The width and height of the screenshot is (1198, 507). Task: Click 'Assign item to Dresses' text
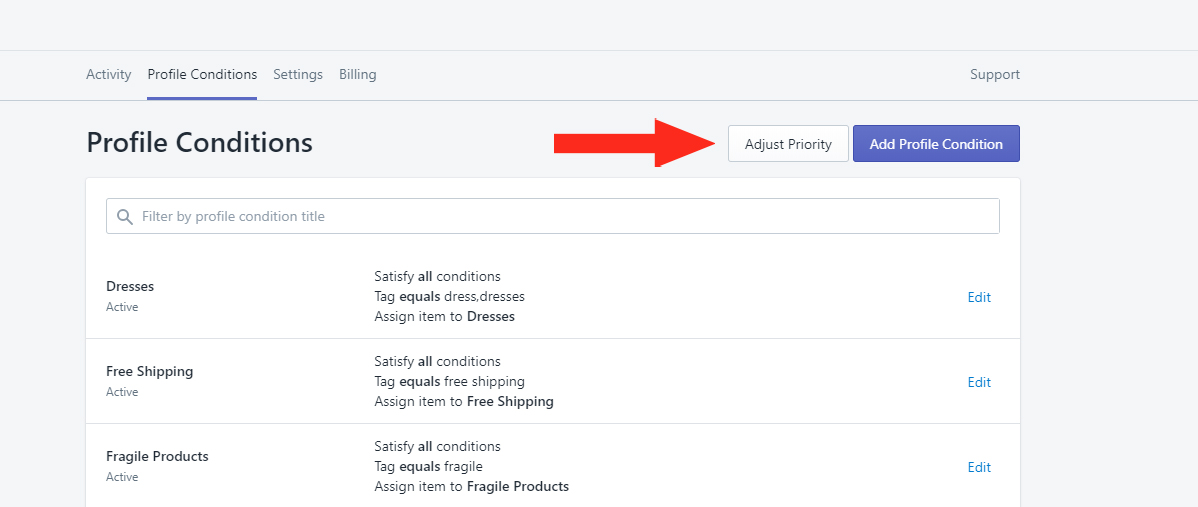[x=445, y=316]
